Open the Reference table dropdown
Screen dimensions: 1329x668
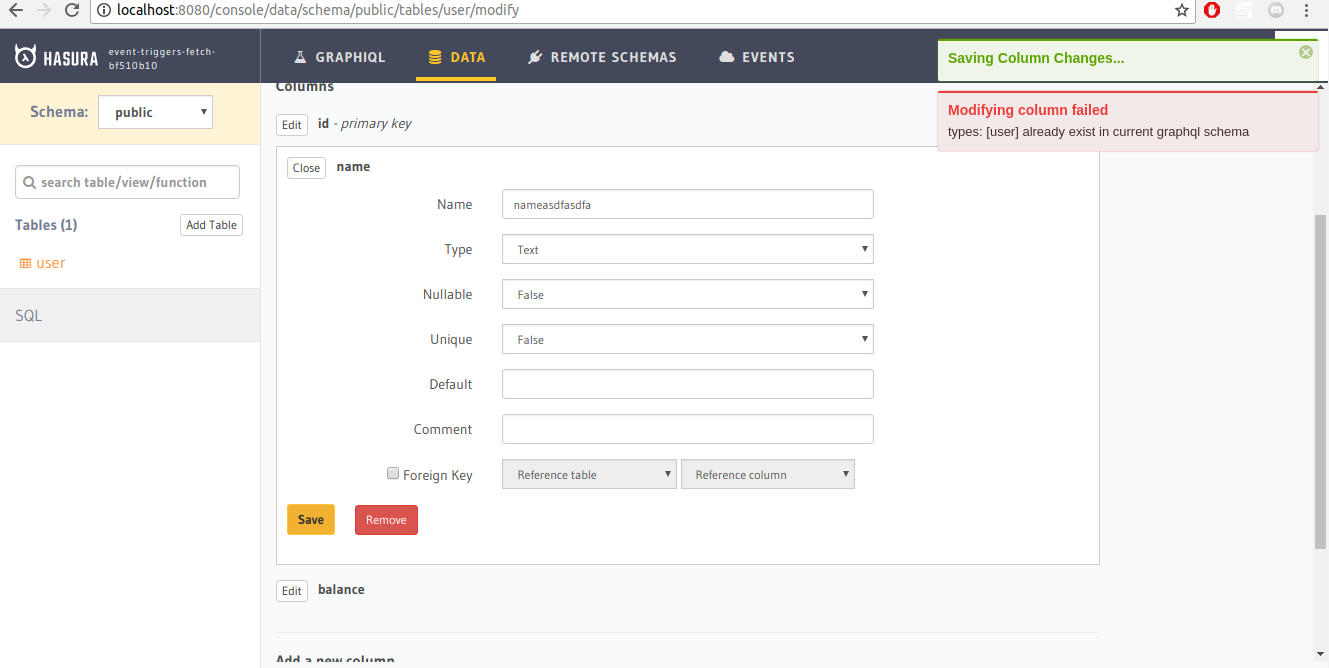click(588, 473)
